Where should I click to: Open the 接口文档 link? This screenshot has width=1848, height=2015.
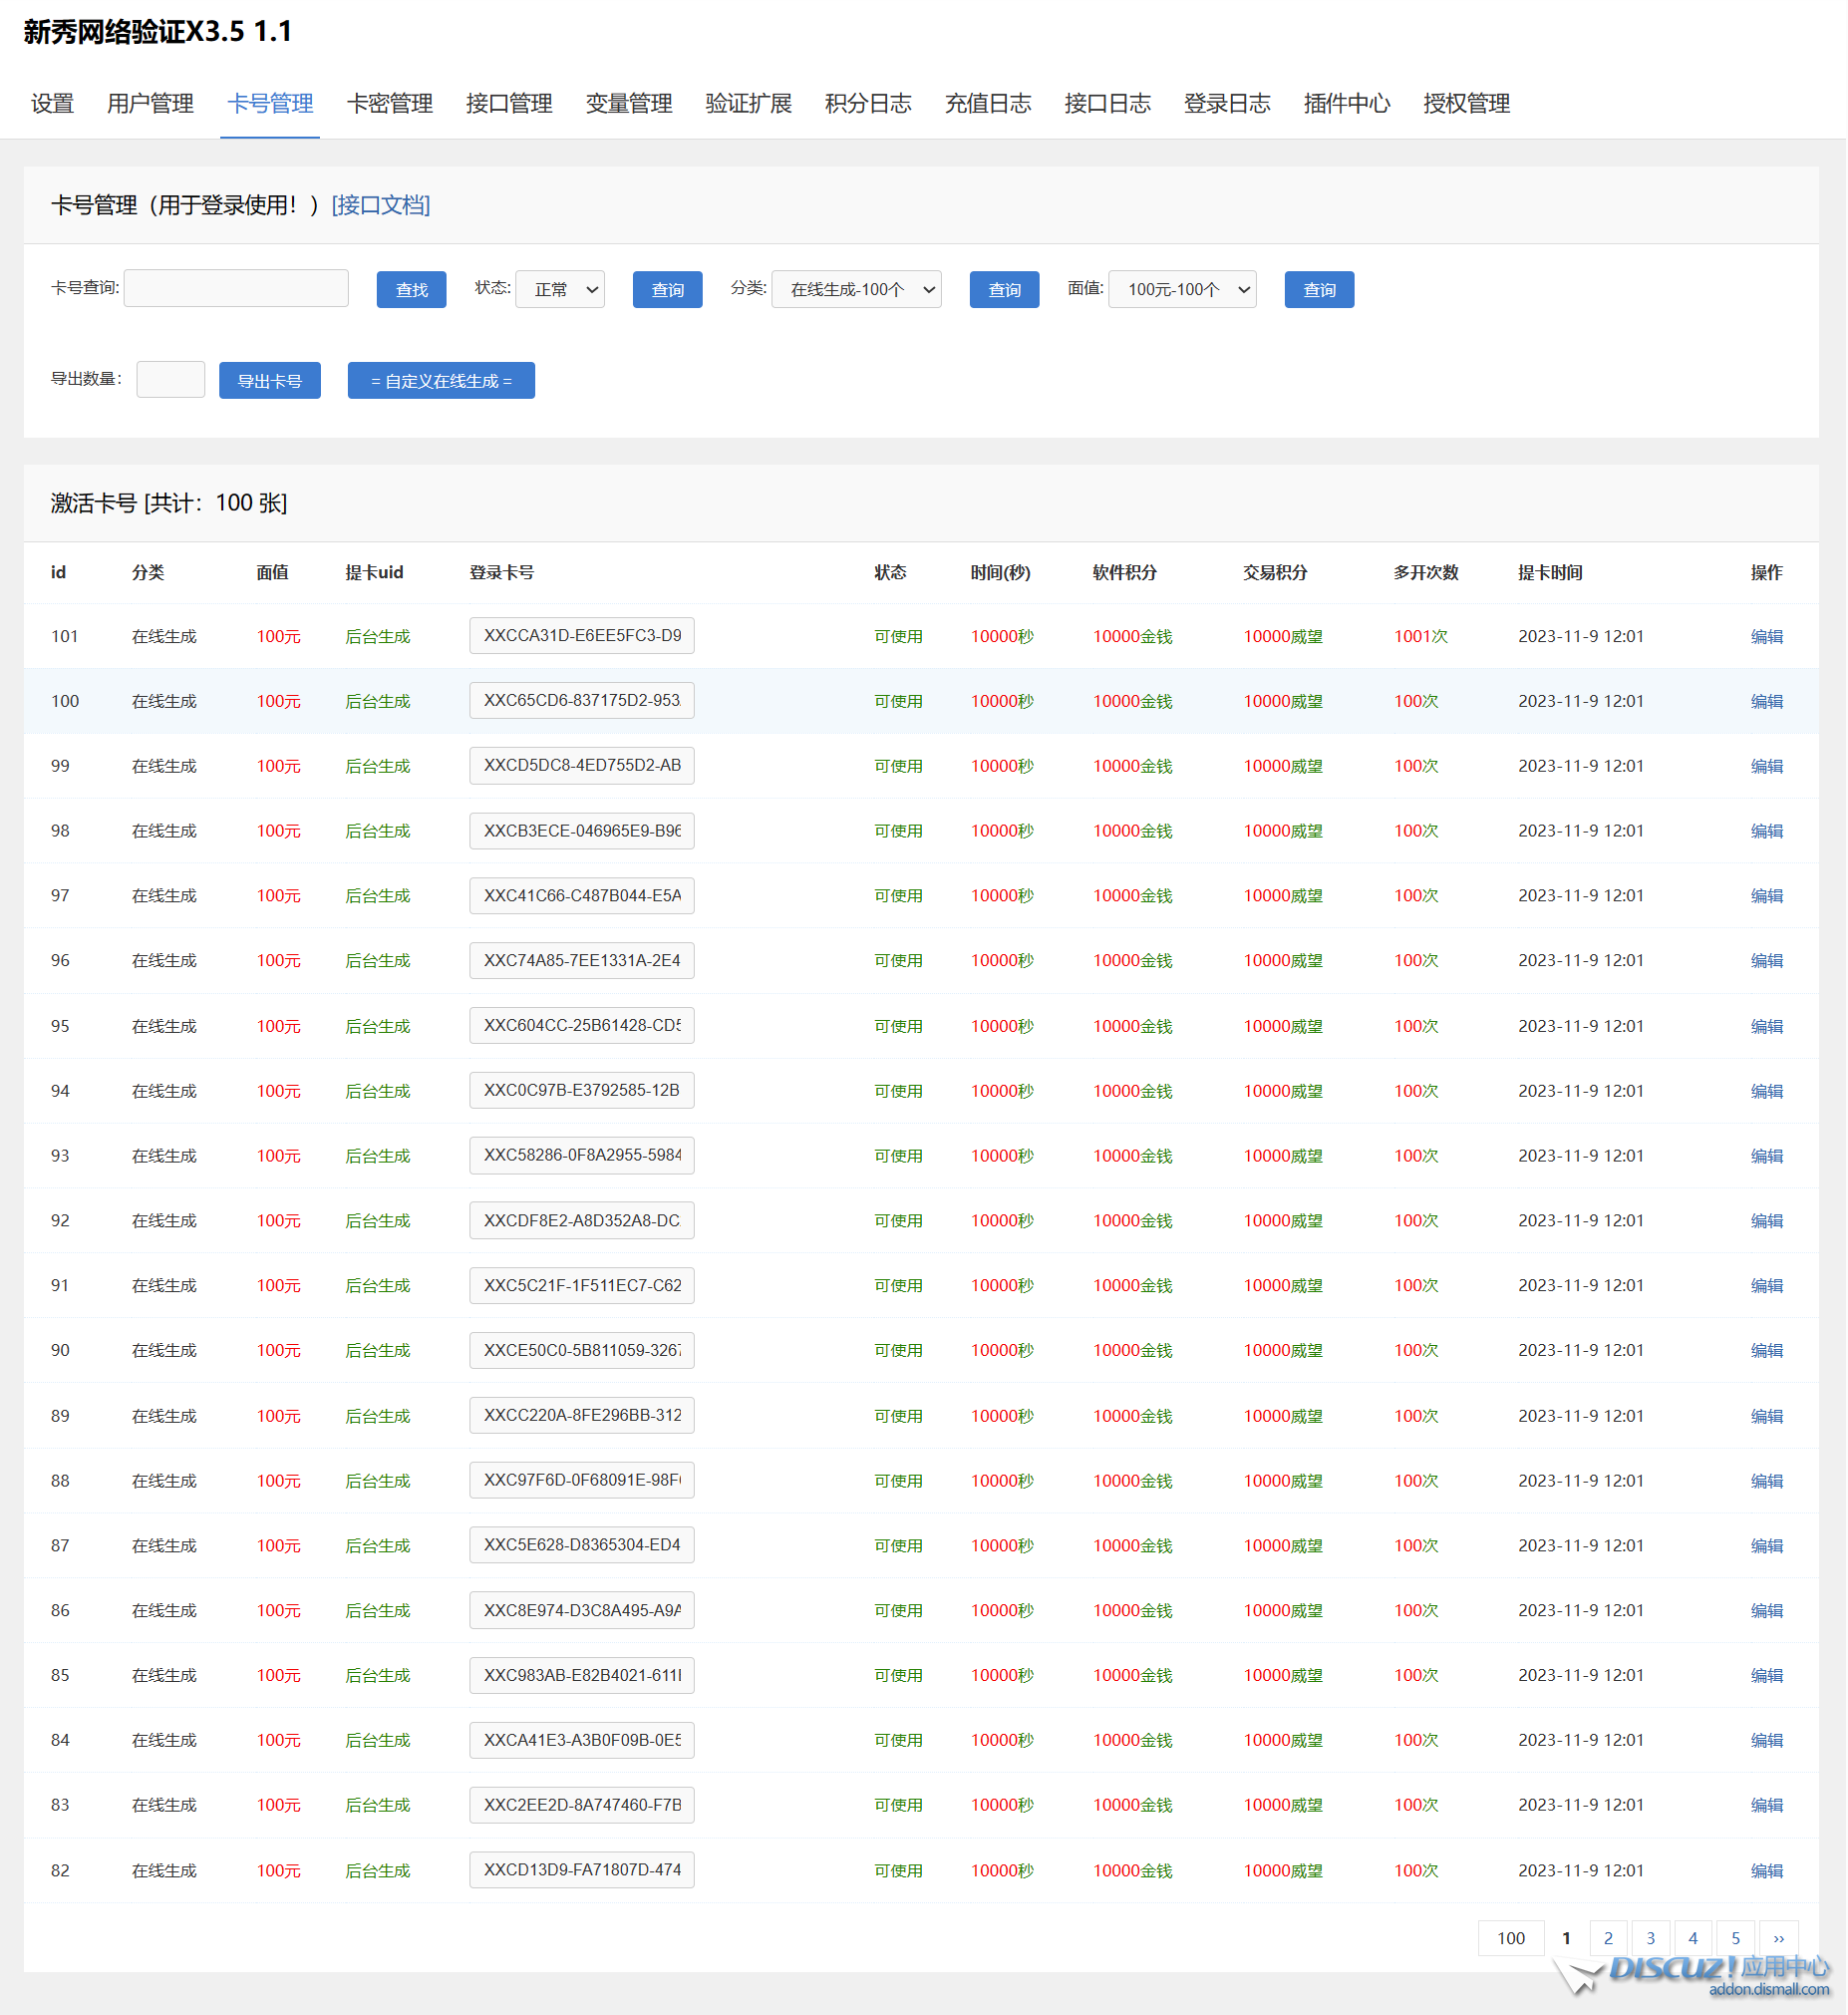point(381,205)
